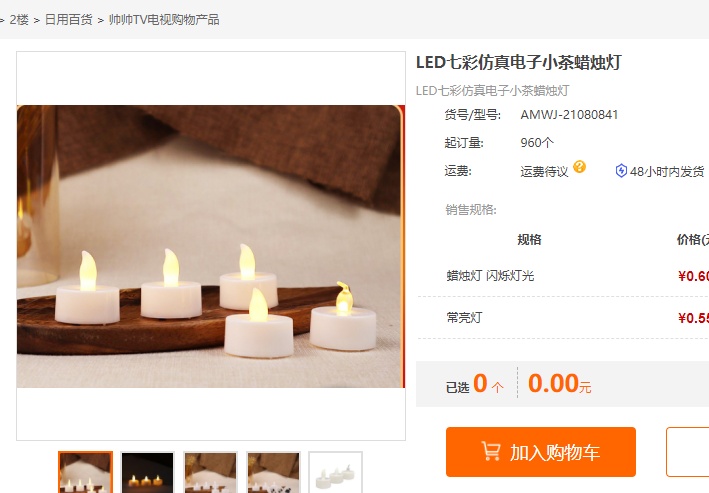
Task: Select the third product thumbnail
Action: [x=210, y=472]
